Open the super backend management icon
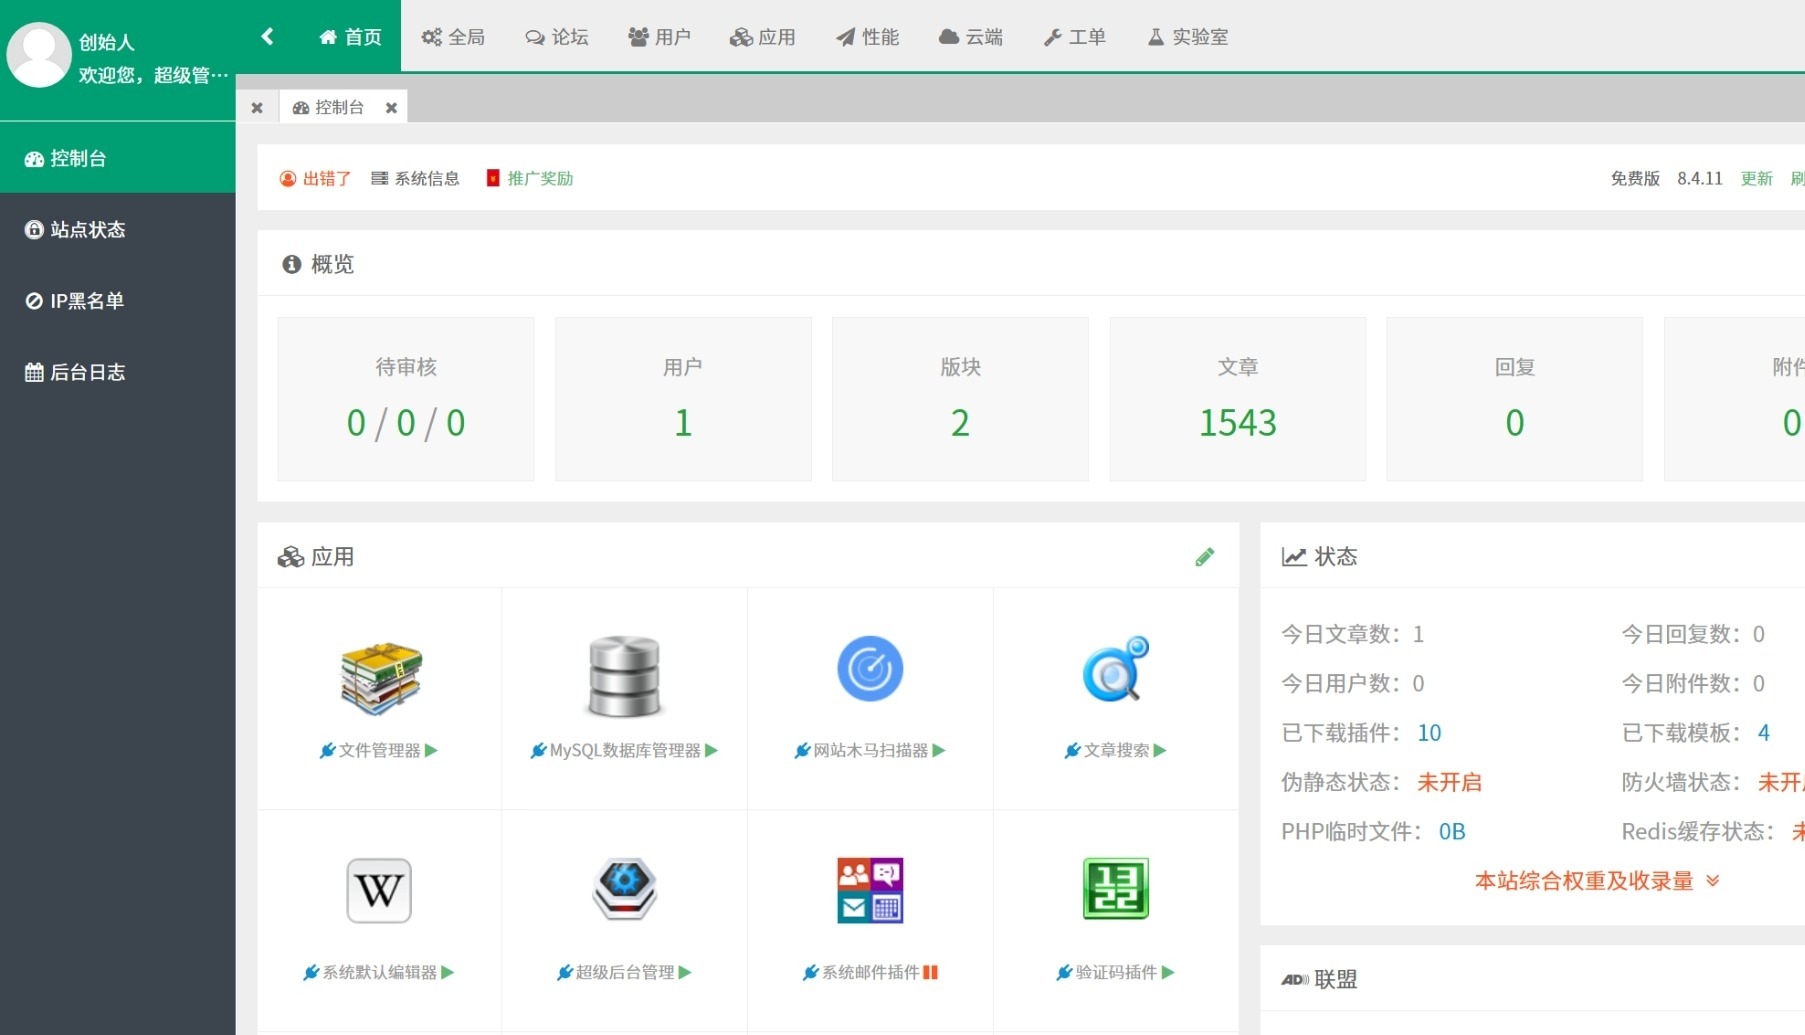The width and height of the screenshot is (1805, 1035). [x=624, y=889]
